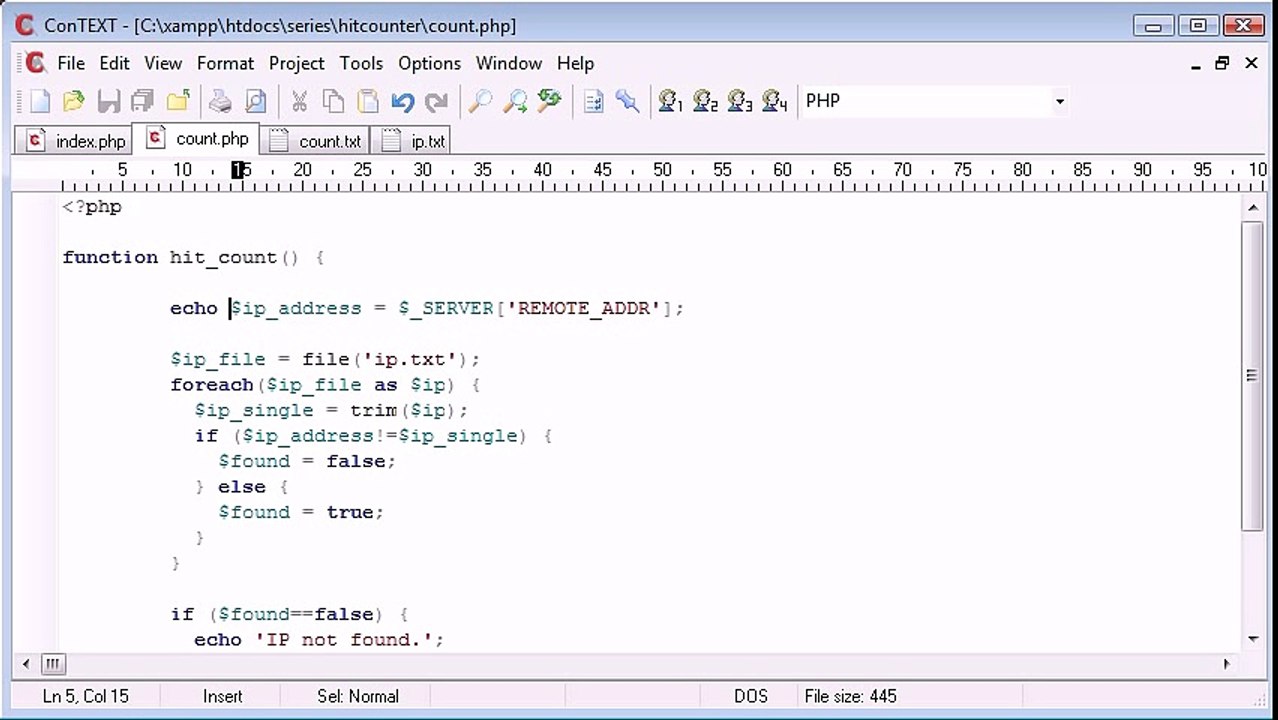
Task: Click "file('ip.txt')" in code
Action: point(386,359)
